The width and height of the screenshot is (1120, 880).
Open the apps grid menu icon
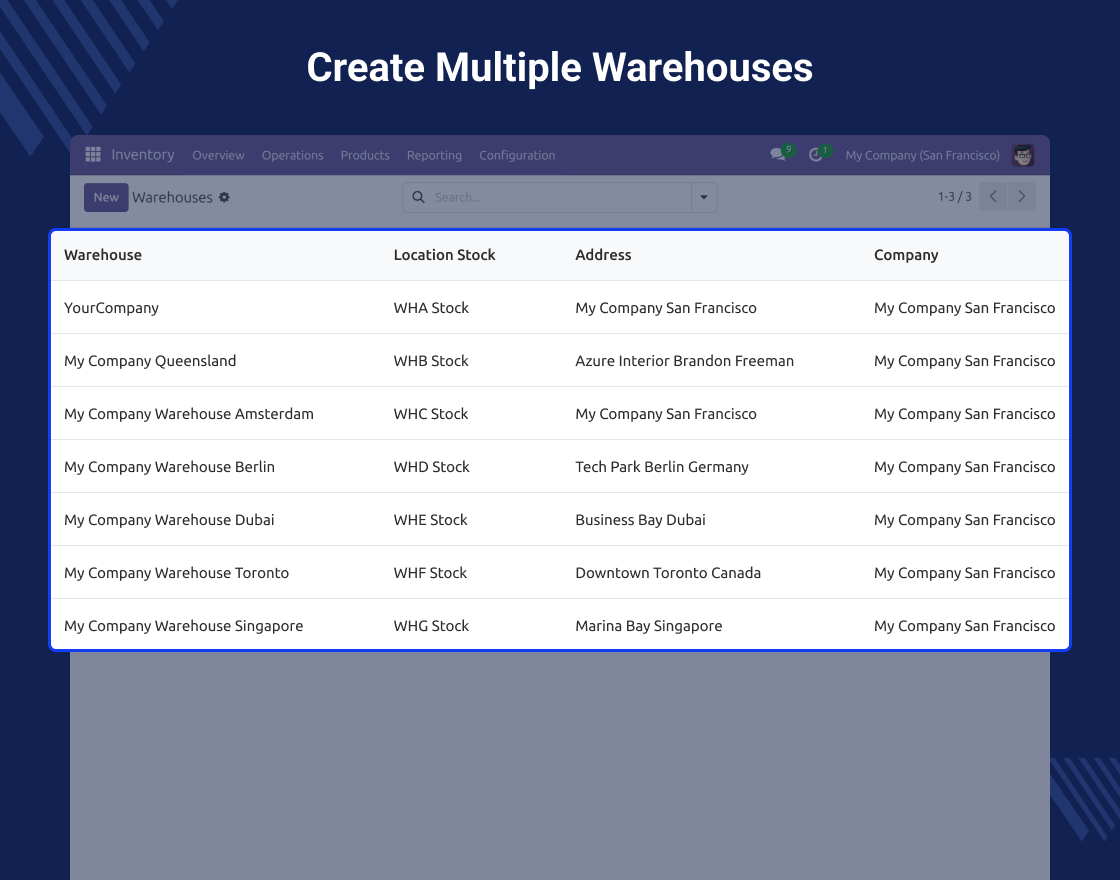pos(93,155)
